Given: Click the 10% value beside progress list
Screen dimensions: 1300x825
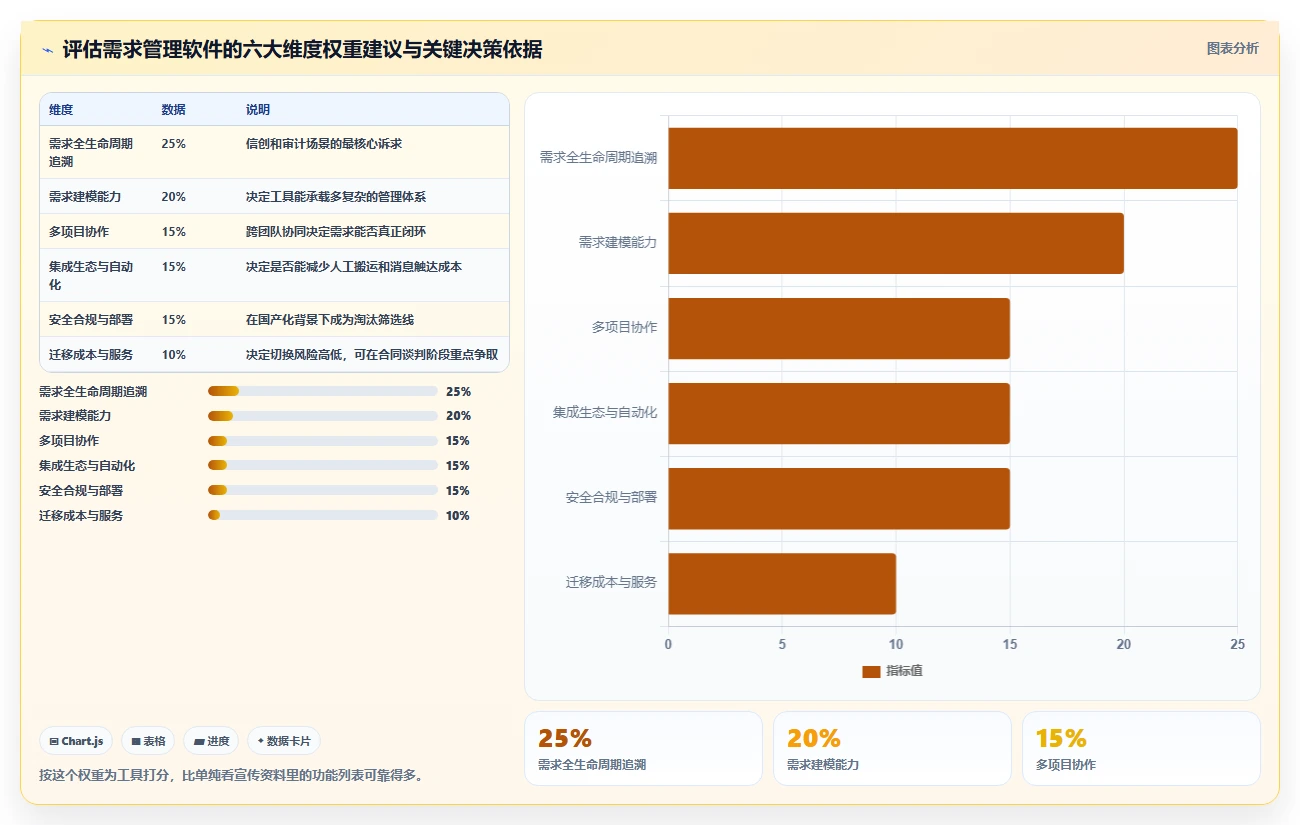Looking at the screenshot, I should (x=458, y=516).
